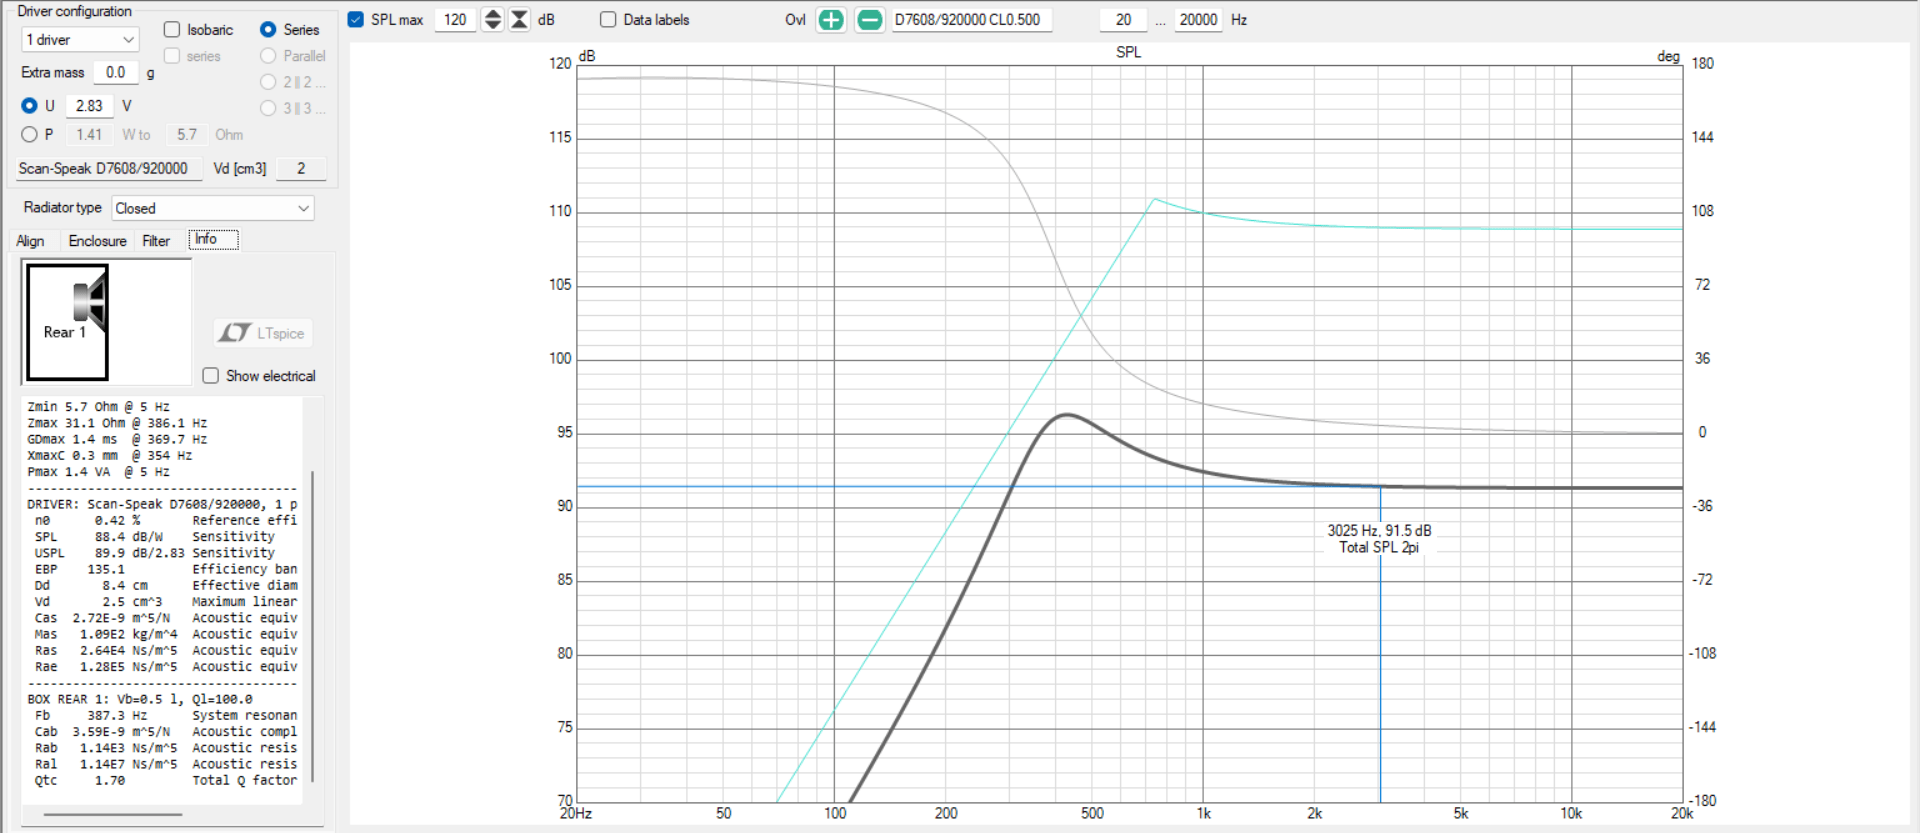1920x833 pixels.
Task: Click the Extra mass input field
Action: [116, 72]
